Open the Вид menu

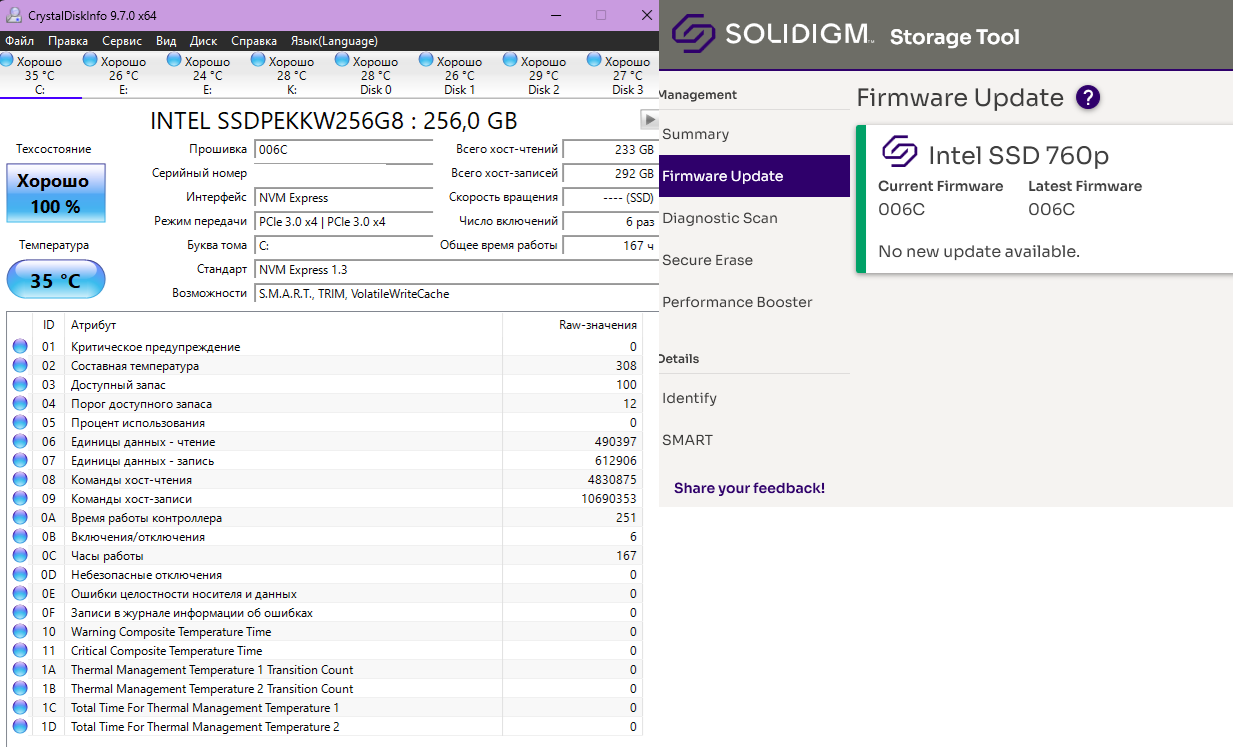(166, 41)
